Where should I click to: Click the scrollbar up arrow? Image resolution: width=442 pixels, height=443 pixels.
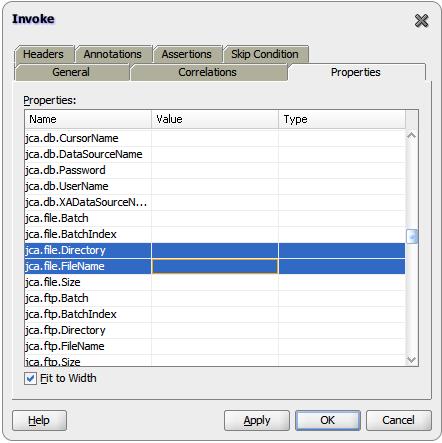412,135
